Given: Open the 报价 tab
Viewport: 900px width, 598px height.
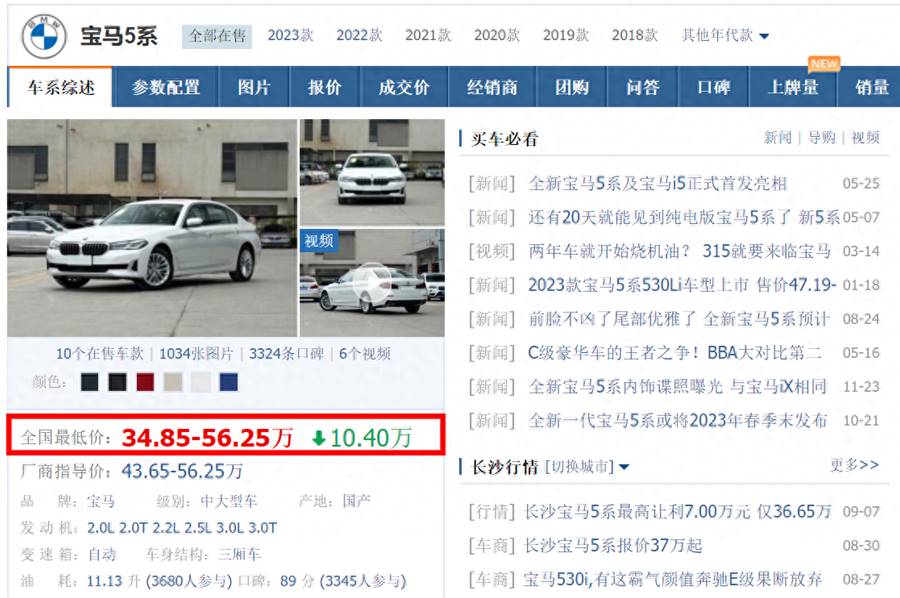Looking at the screenshot, I should 325,87.
